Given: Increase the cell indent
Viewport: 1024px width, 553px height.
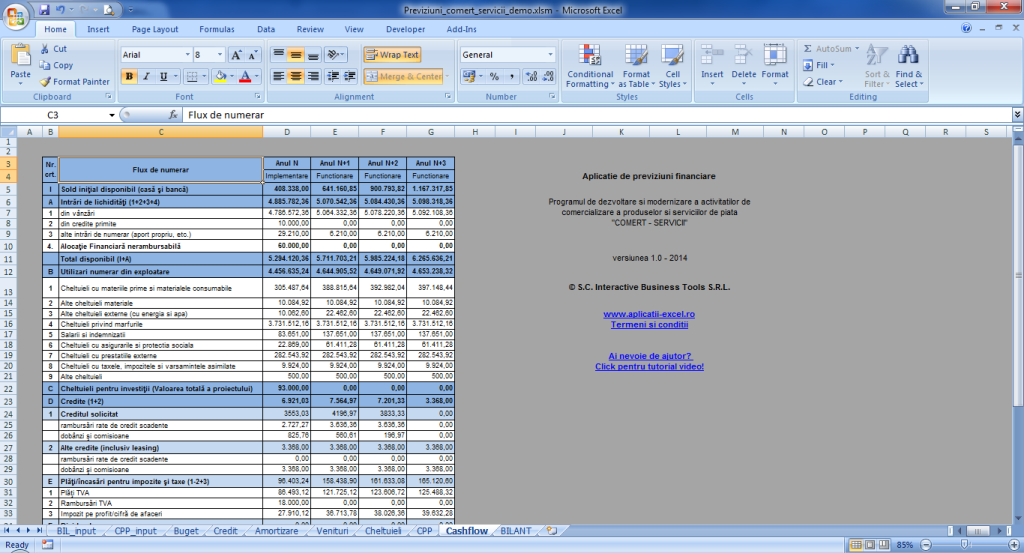Looking at the screenshot, I should click(350, 76).
